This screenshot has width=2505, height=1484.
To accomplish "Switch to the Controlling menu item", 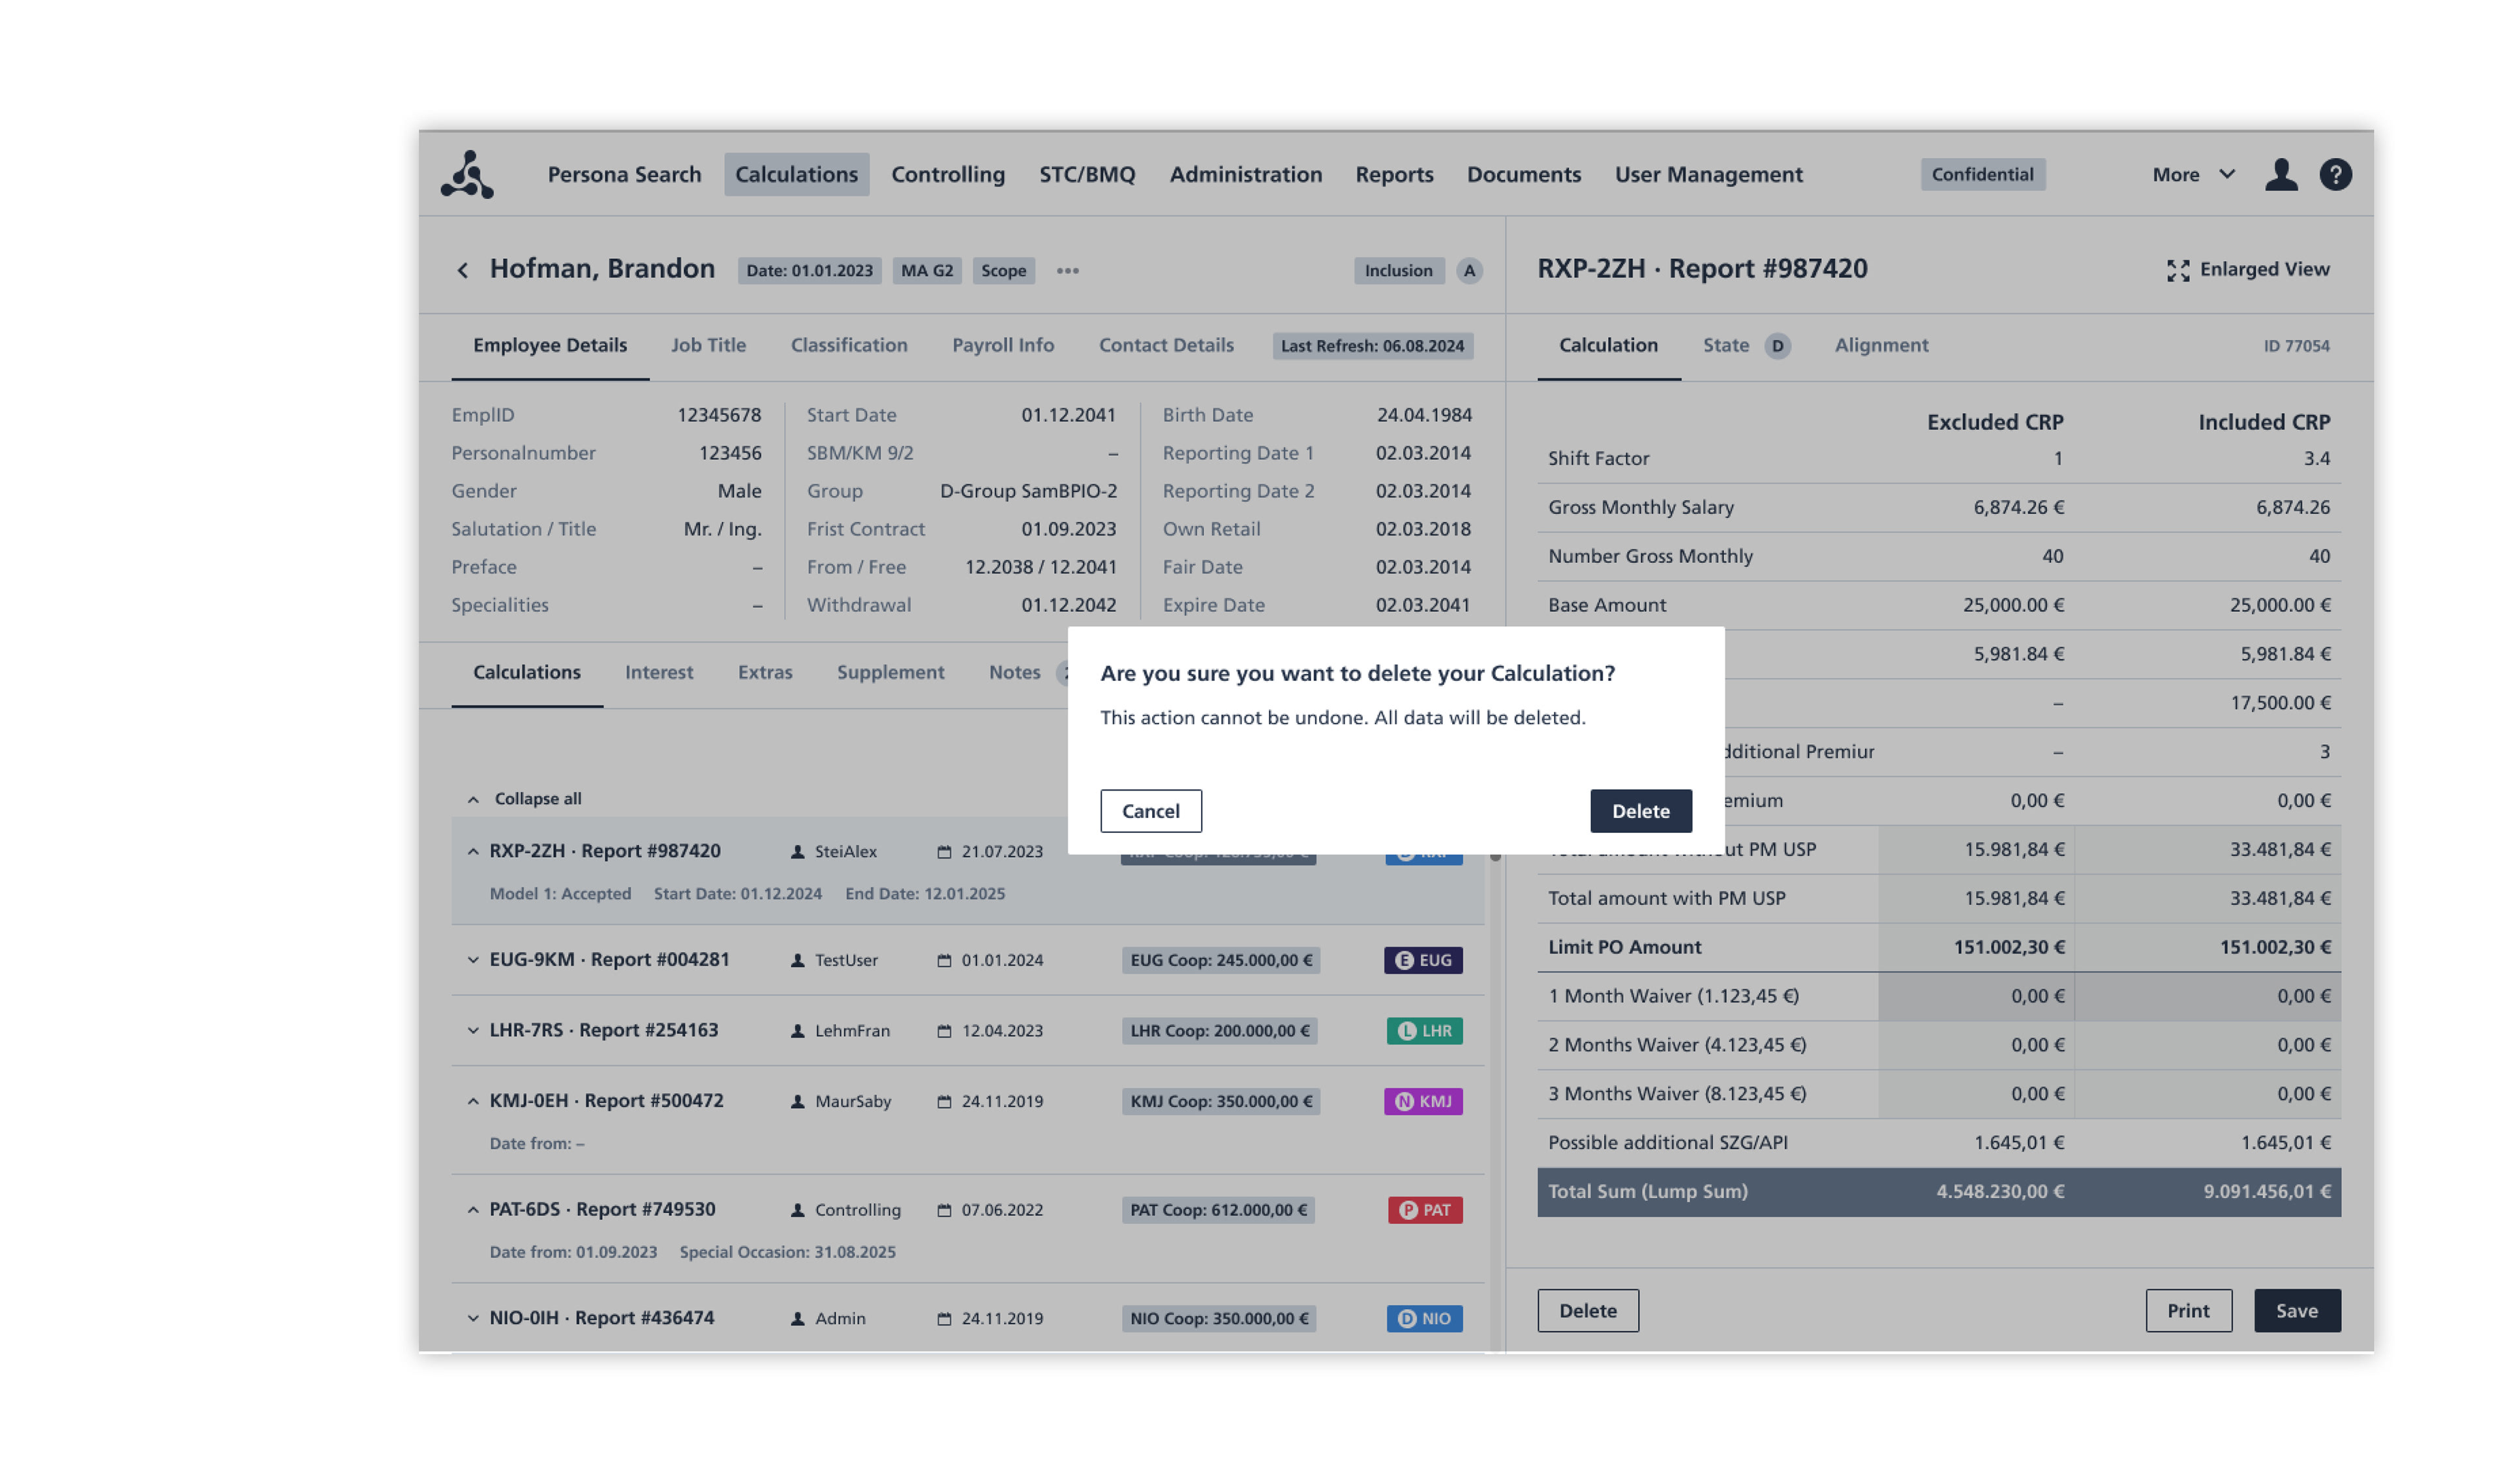I will click(x=947, y=175).
